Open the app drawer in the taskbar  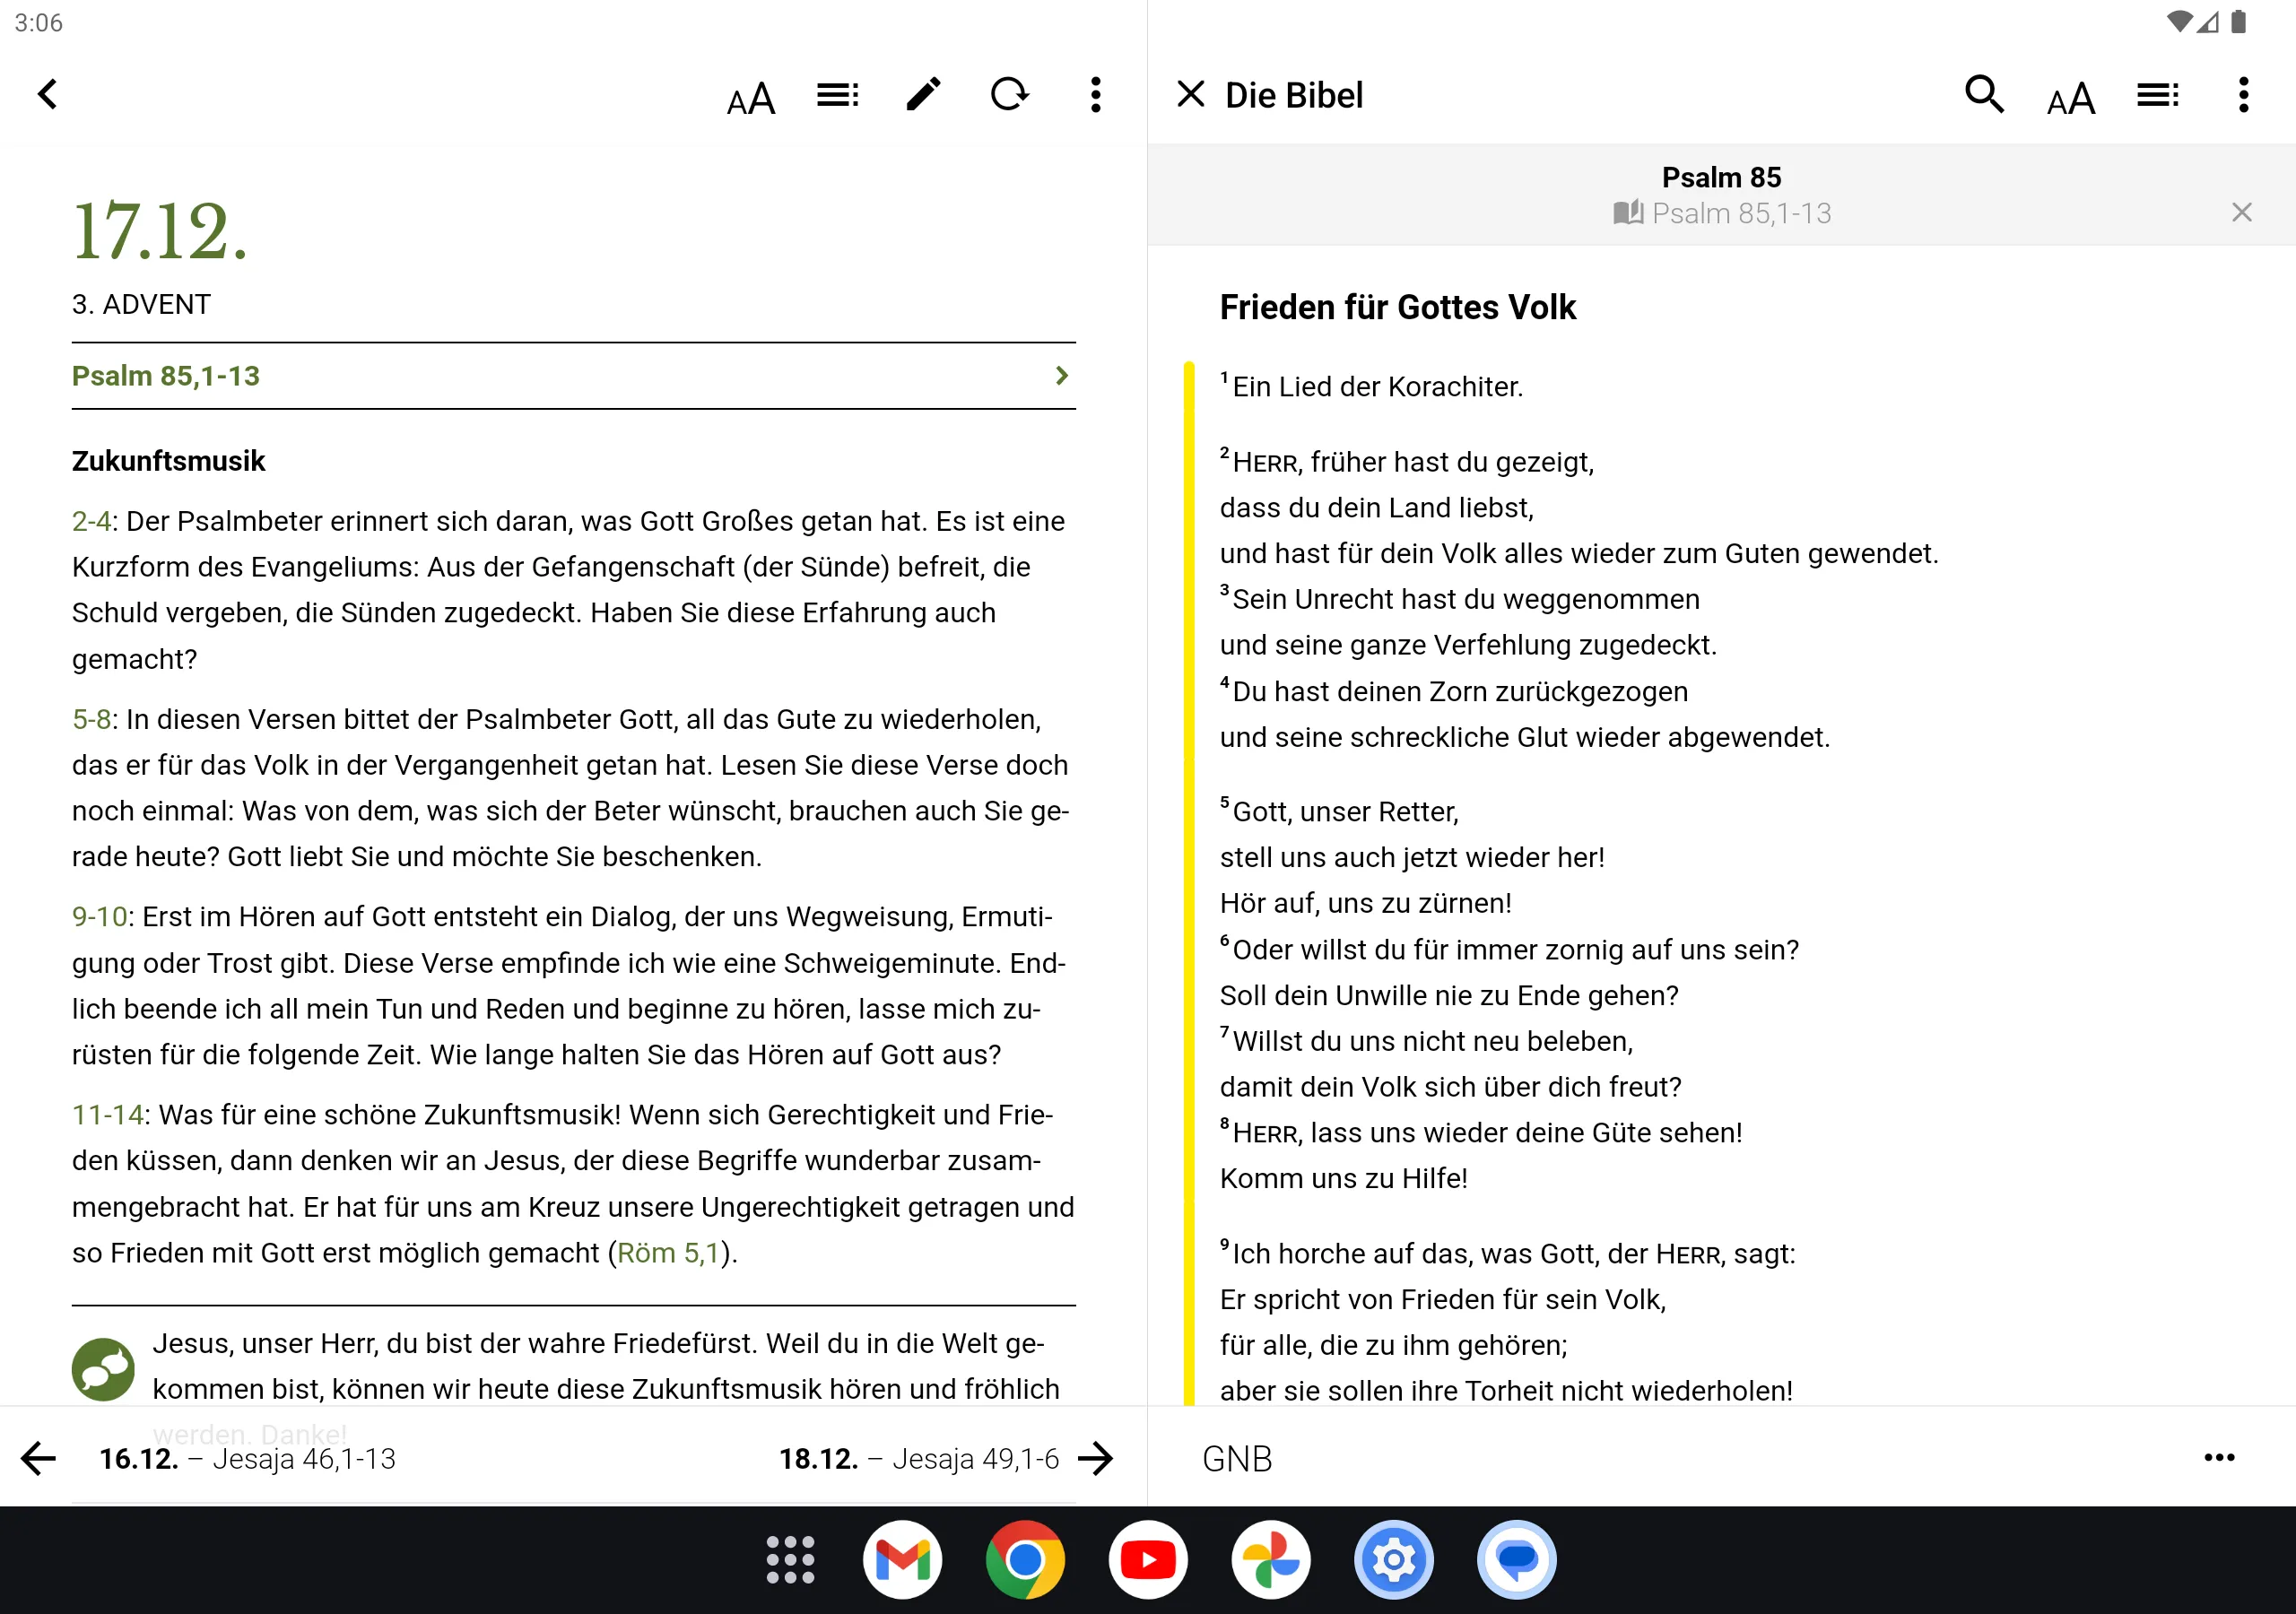coord(790,1560)
